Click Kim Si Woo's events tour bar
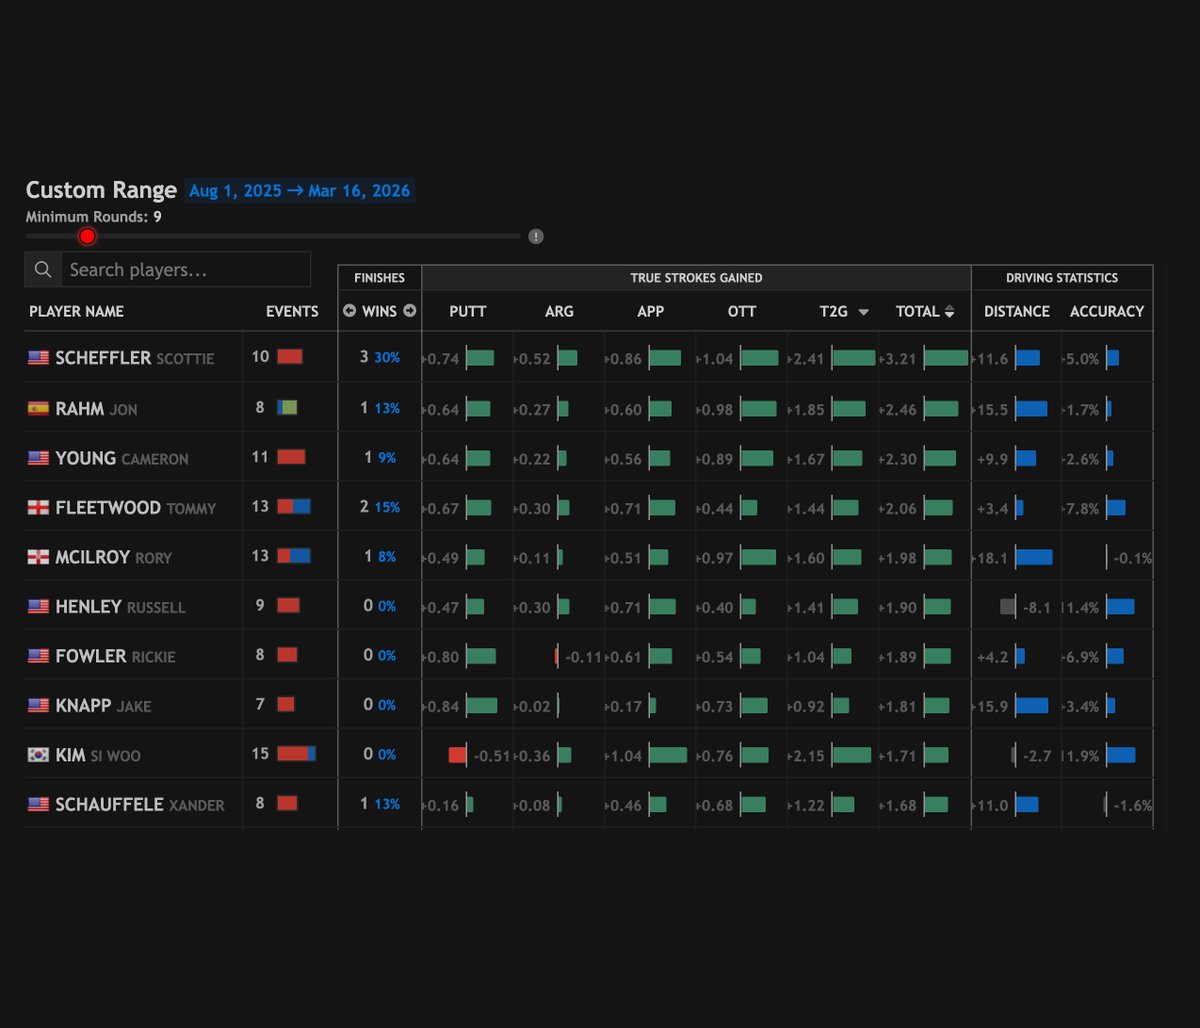The width and height of the screenshot is (1200, 1028). click(297, 754)
